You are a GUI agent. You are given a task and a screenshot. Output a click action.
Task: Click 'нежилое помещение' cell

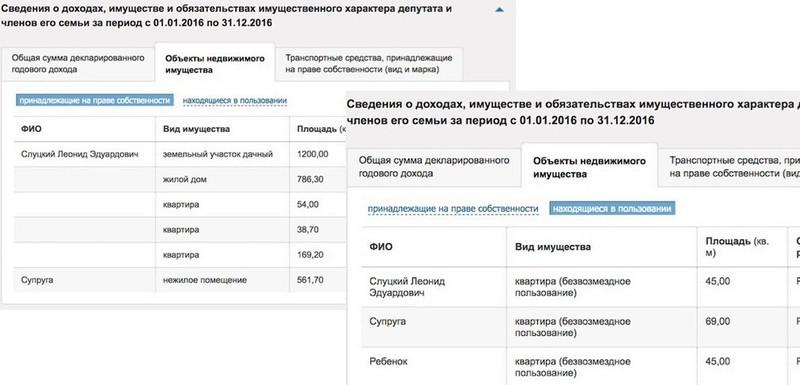point(205,280)
